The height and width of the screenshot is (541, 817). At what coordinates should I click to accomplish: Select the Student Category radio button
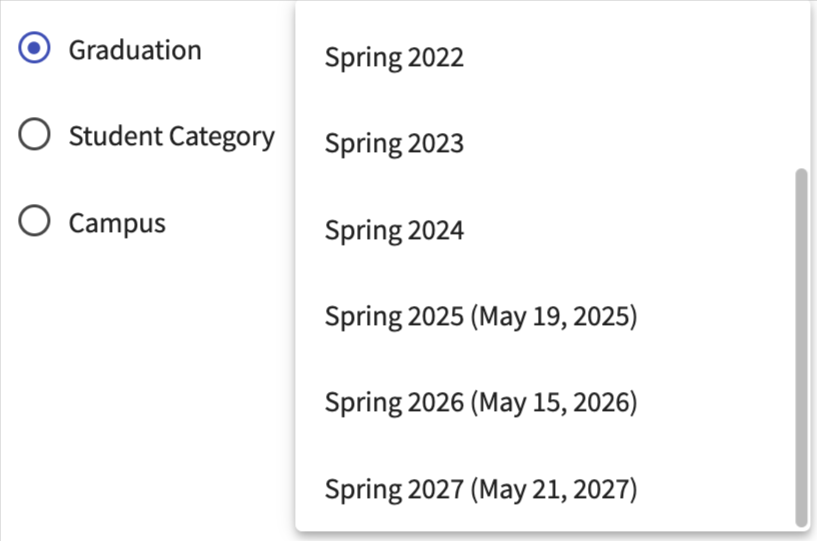[x=34, y=135]
